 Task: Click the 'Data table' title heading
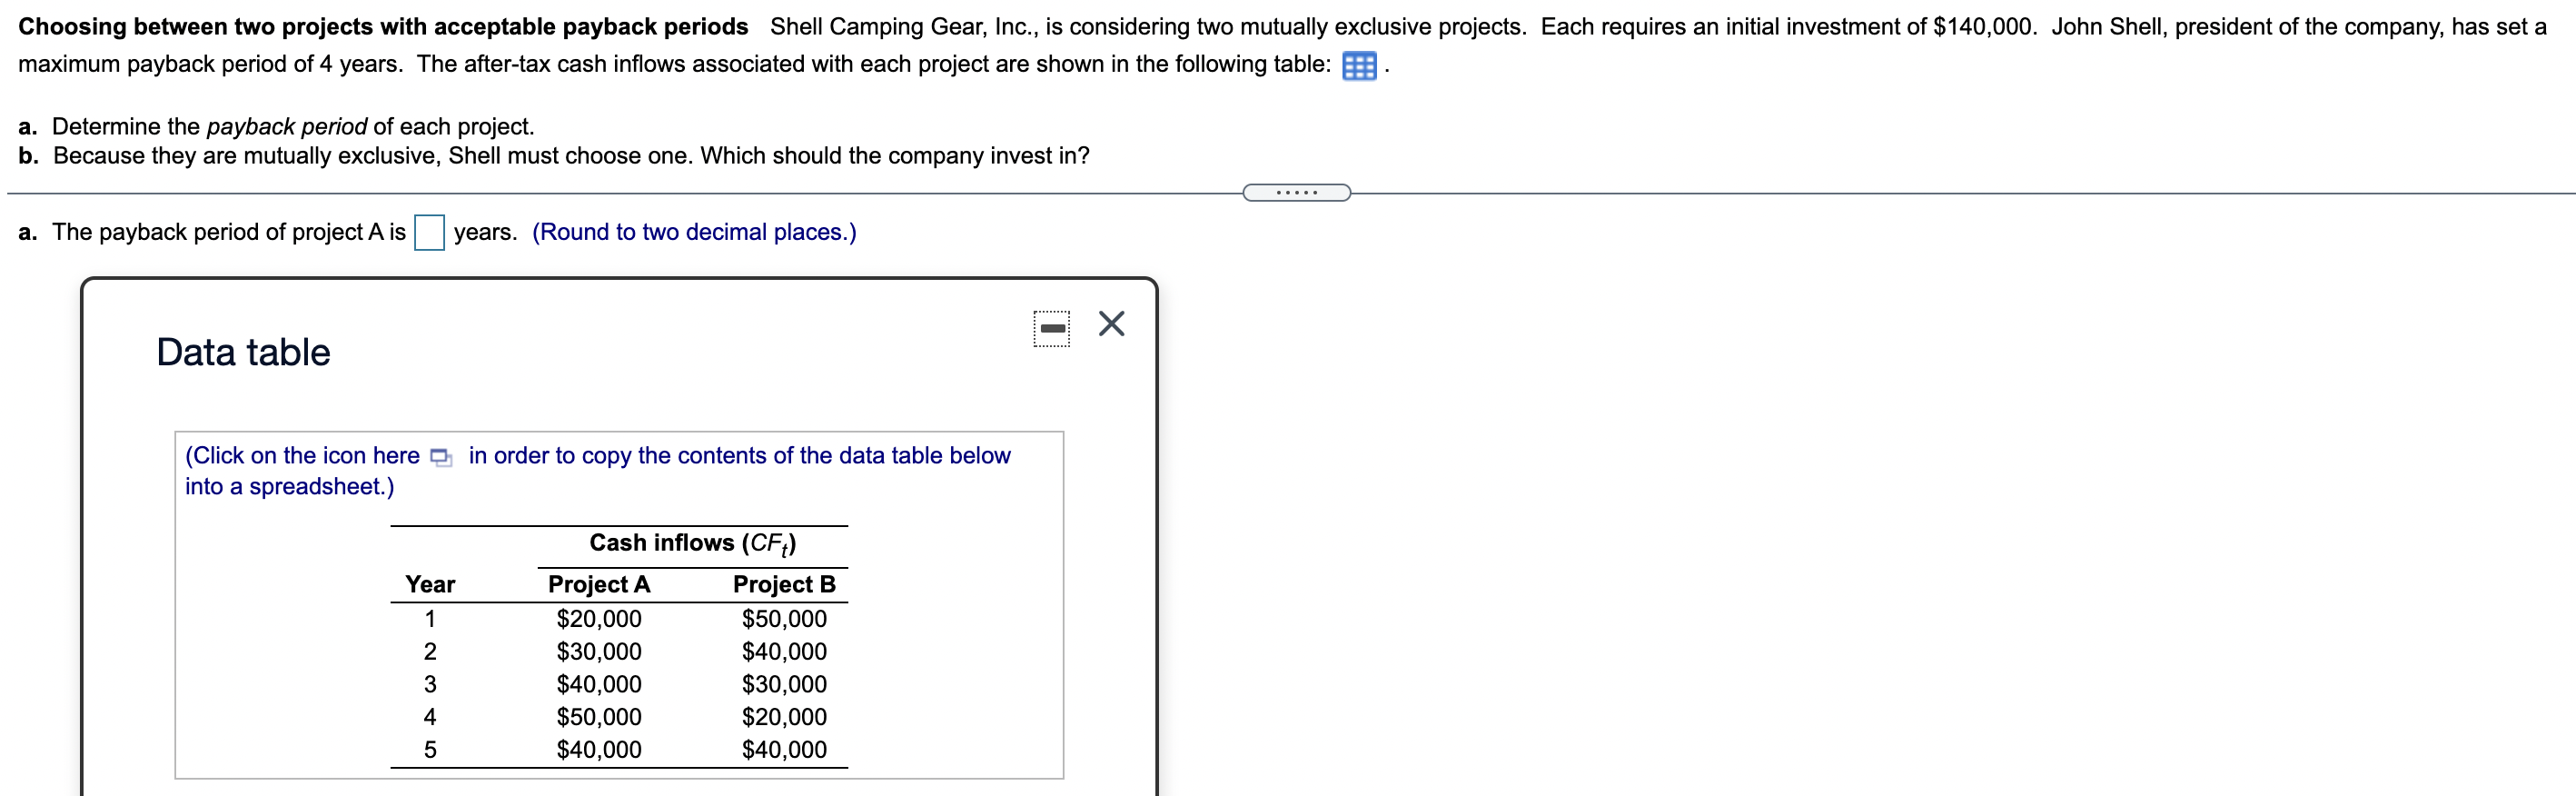click(242, 352)
